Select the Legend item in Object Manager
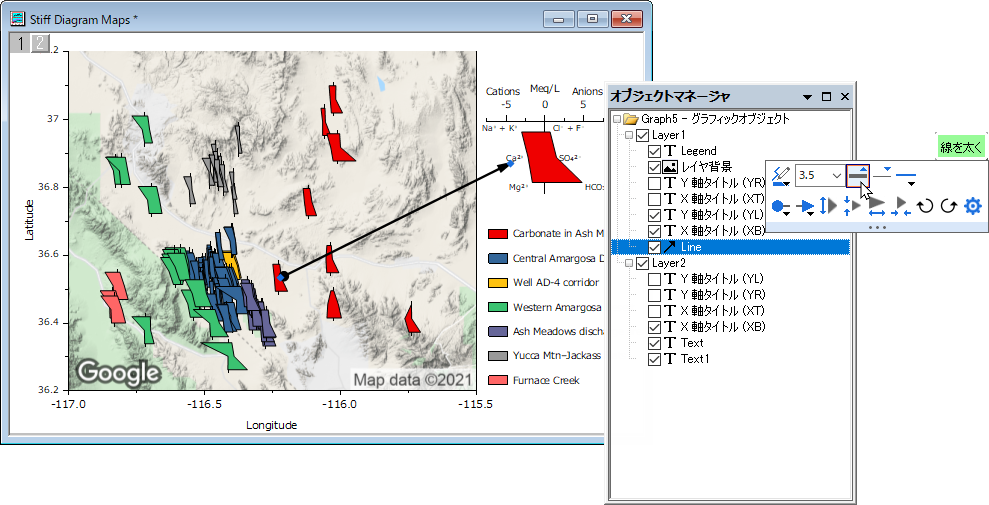 point(698,151)
